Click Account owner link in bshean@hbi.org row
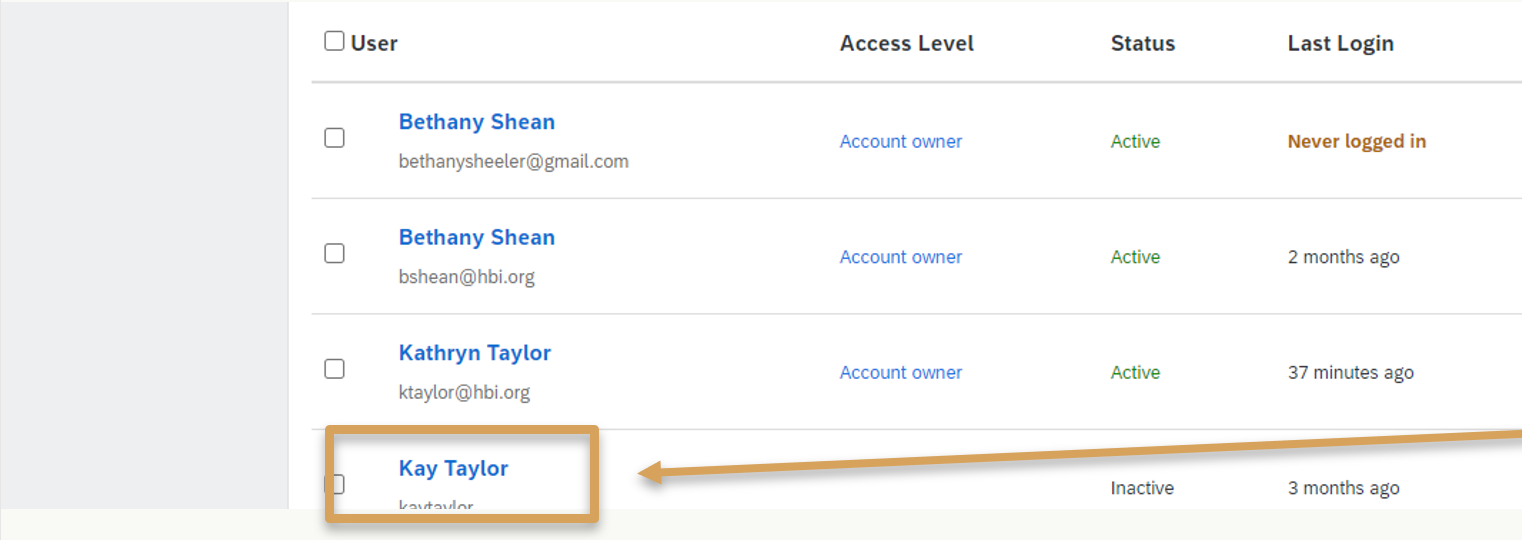The image size is (1522, 540). tap(900, 257)
